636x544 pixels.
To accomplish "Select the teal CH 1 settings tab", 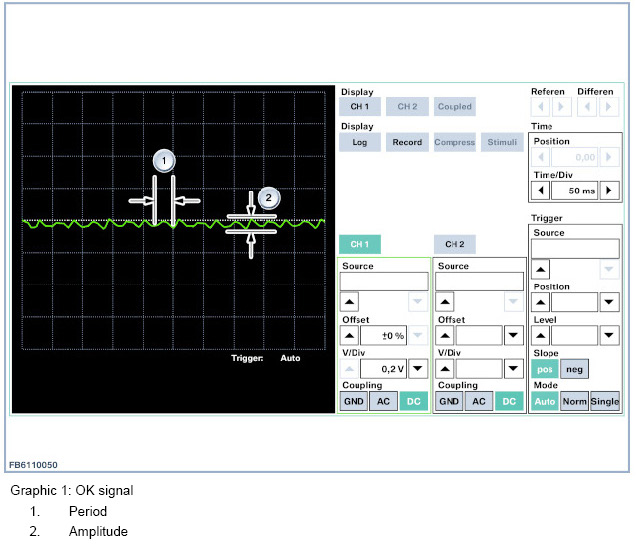I will [360, 244].
